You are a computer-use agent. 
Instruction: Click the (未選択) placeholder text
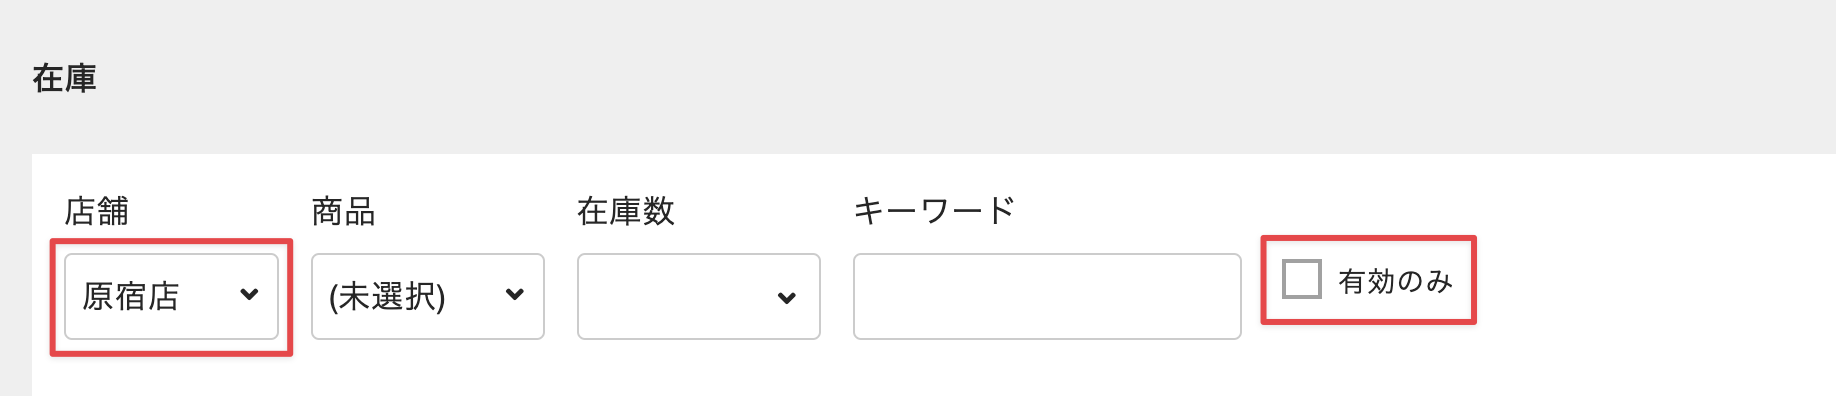click(387, 296)
